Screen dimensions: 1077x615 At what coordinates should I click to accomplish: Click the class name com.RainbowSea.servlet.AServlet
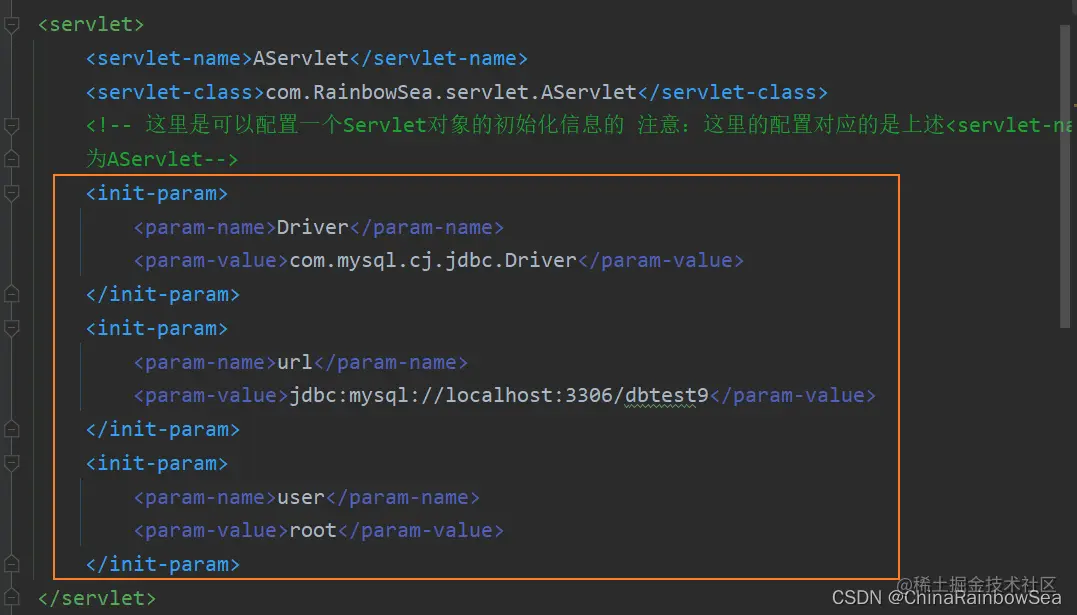(x=451, y=92)
